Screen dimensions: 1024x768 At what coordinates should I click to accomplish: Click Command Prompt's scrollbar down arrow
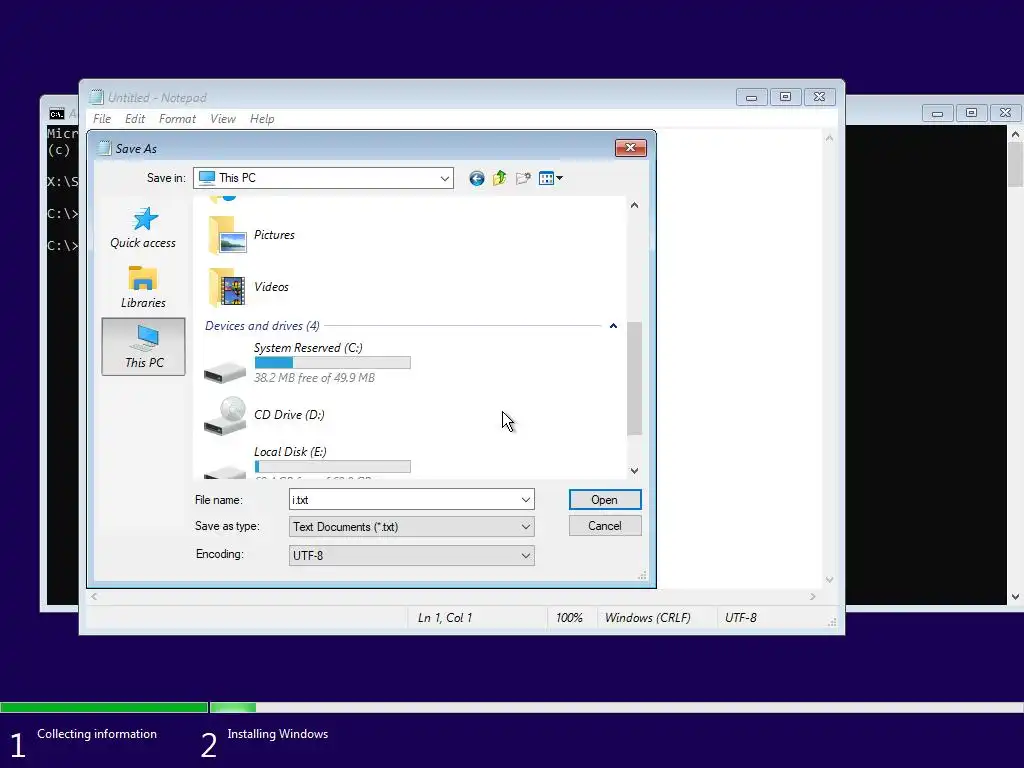click(x=1015, y=596)
